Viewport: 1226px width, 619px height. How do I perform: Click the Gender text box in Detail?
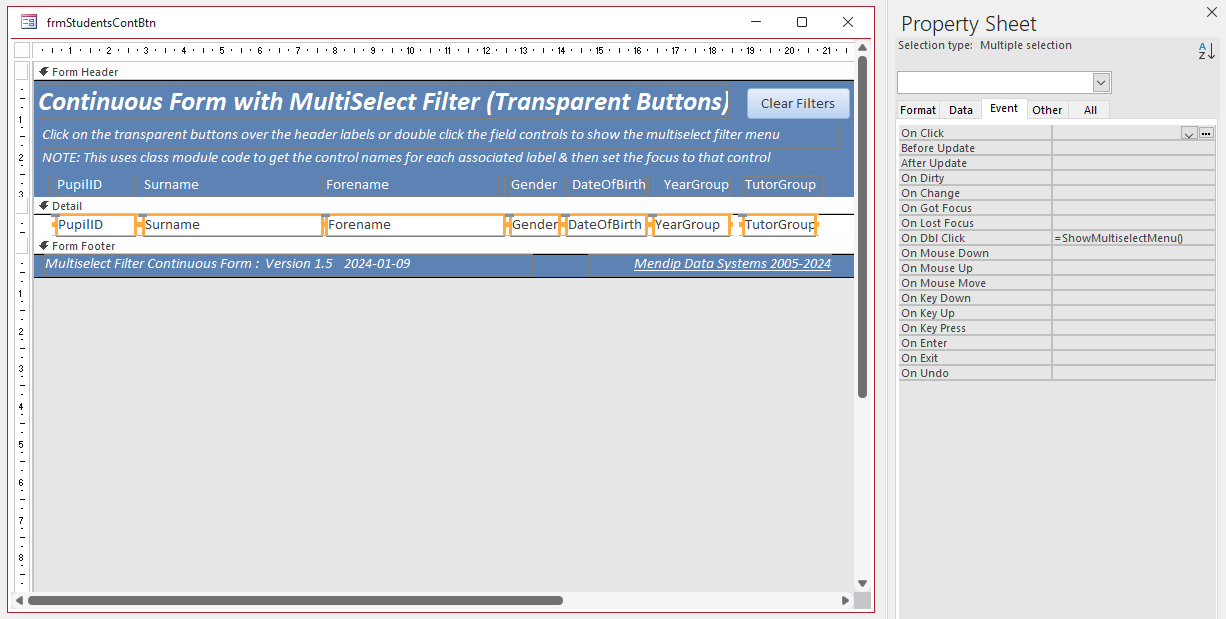tap(535, 225)
